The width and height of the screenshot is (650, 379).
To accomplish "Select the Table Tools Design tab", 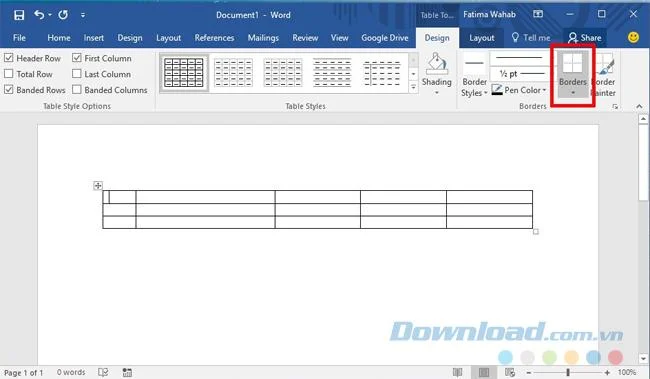I will tap(437, 38).
